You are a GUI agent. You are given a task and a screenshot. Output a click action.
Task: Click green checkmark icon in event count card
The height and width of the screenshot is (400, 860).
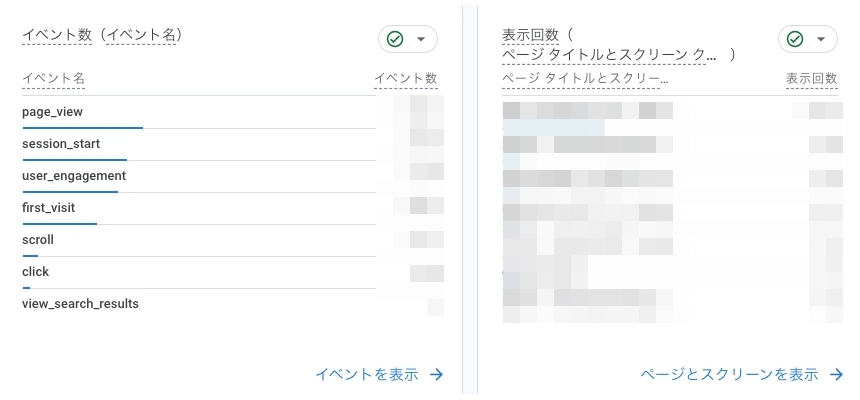pyautogui.click(x=395, y=39)
